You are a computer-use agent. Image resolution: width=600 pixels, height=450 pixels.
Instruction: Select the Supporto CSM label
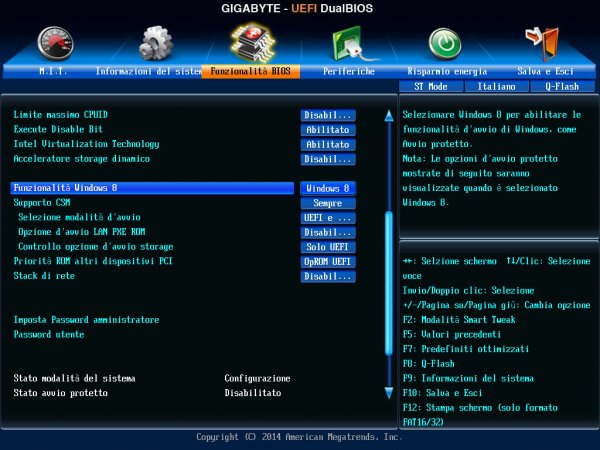(x=42, y=202)
